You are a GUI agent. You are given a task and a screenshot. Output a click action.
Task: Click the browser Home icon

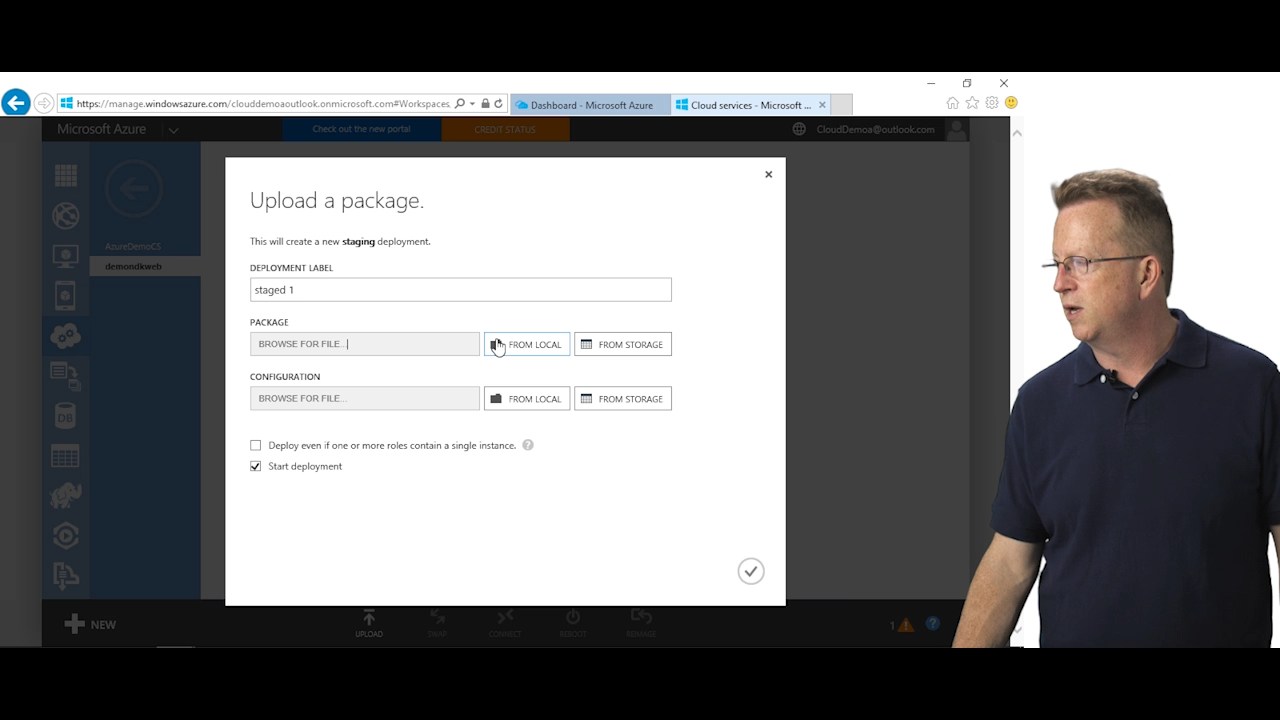click(952, 103)
